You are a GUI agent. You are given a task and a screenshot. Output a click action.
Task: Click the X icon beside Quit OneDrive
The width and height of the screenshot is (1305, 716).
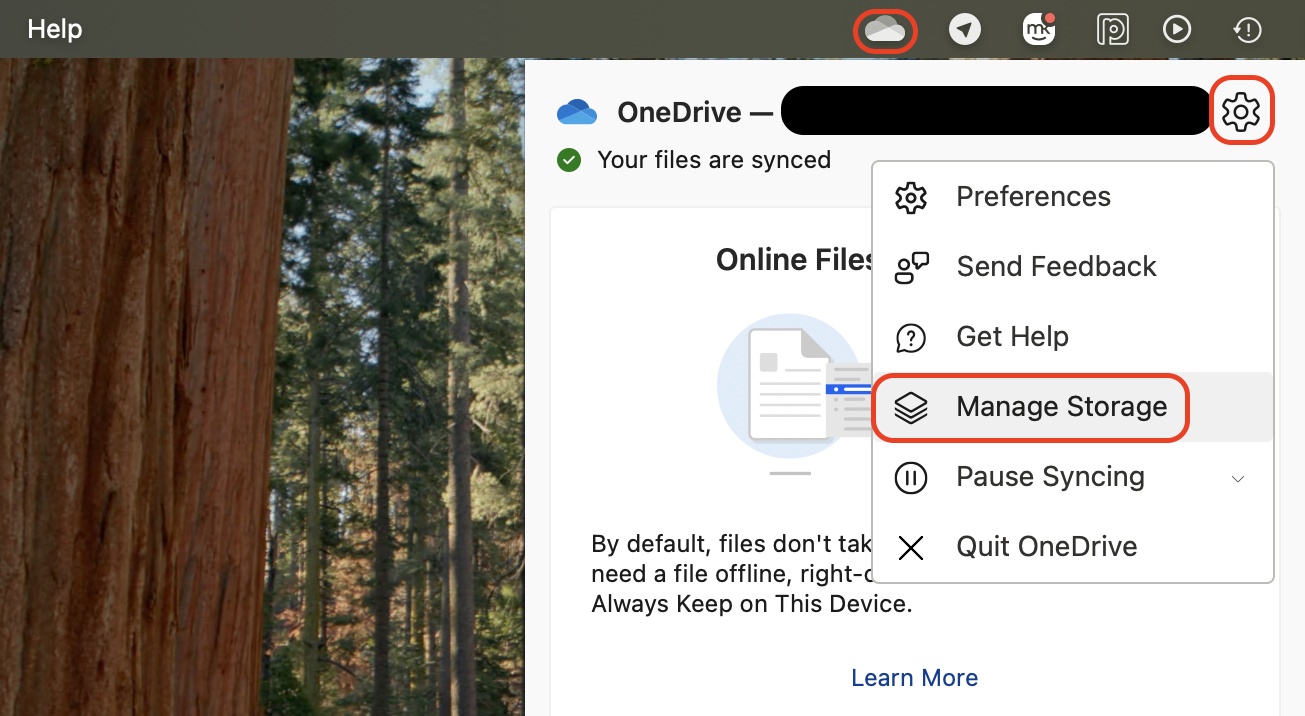tap(911, 547)
